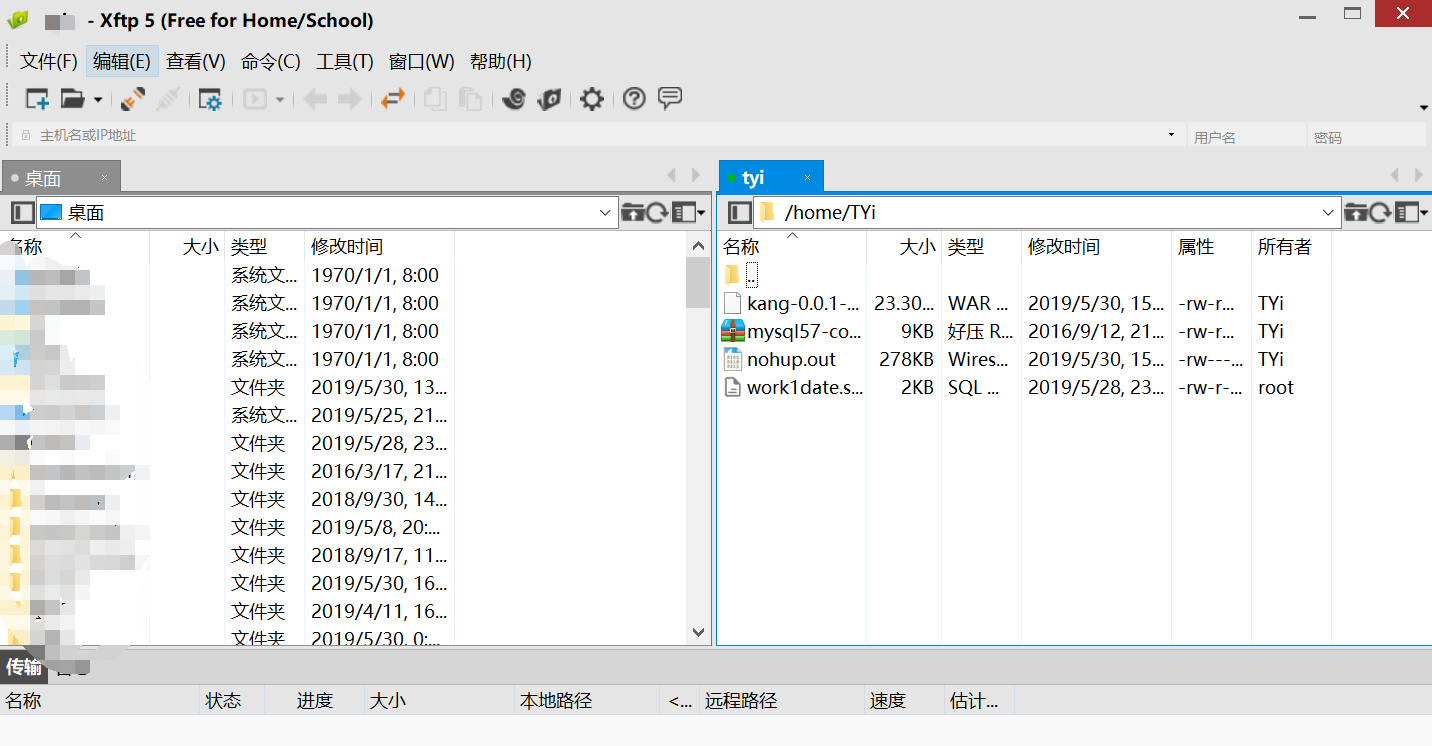This screenshot has height=746, width=1432.
Task: Select the 传输 transfer tab
Action: [24, 666]
